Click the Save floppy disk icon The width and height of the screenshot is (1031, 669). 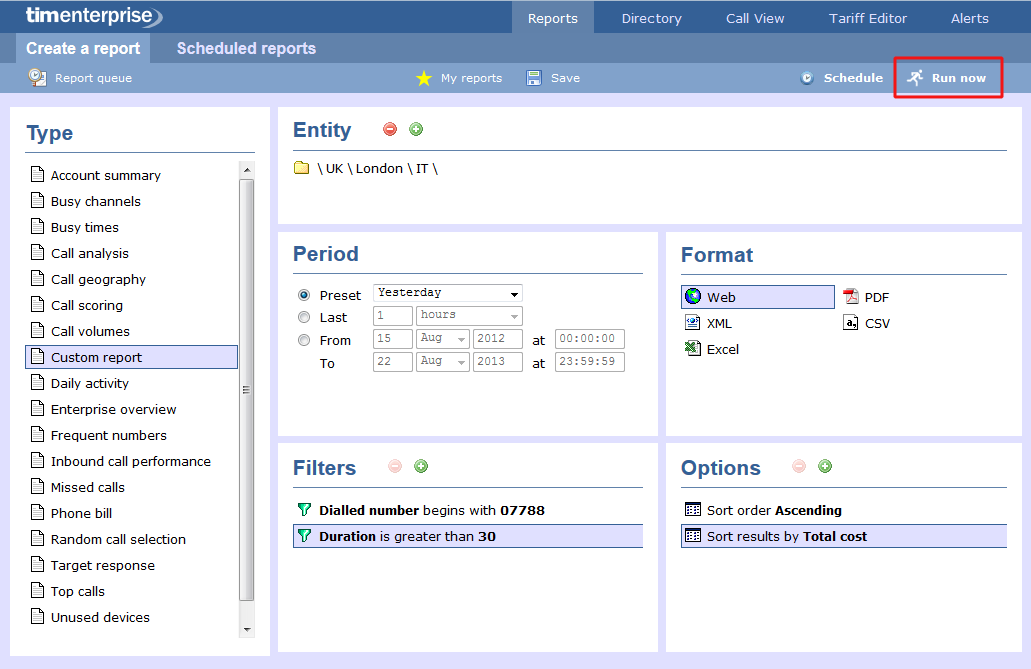click(534, 78)
